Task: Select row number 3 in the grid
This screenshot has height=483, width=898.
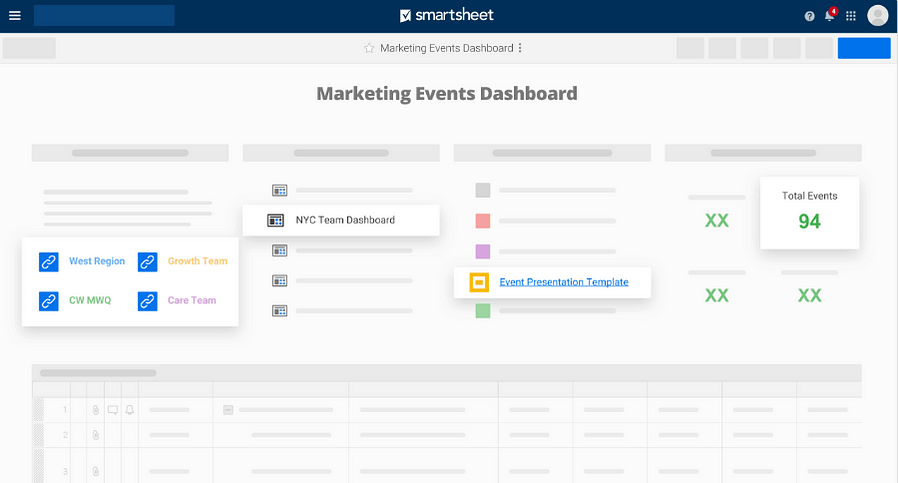Action: pyautogui.click(x=65, y=472)
